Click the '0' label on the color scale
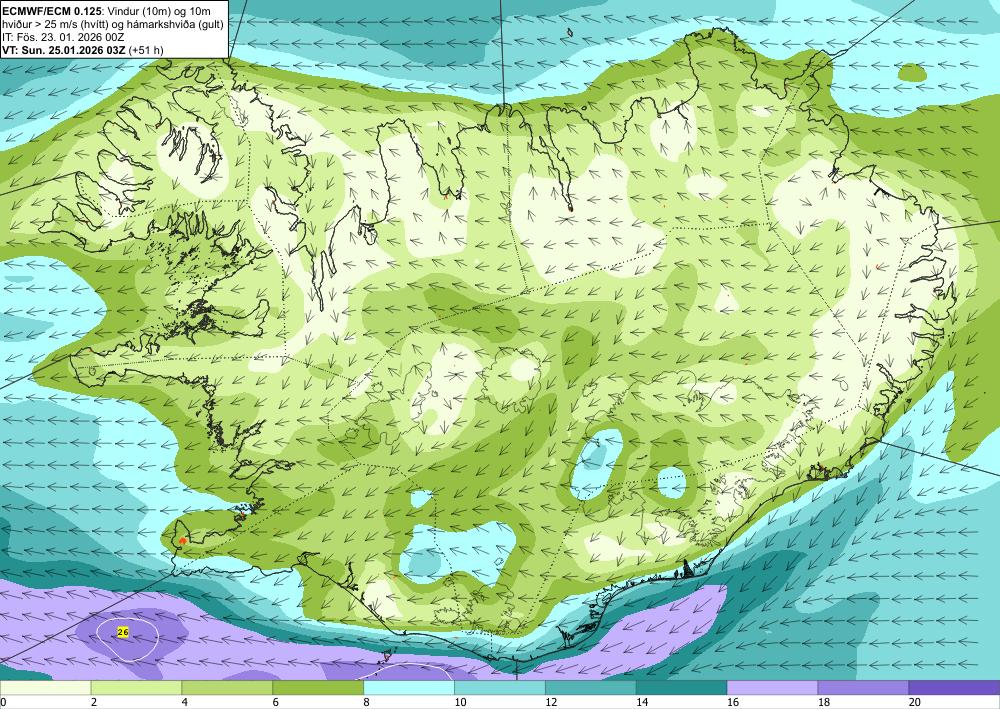Image resolution: width=1000 pixels, height=709 pixels. point(3,703)
